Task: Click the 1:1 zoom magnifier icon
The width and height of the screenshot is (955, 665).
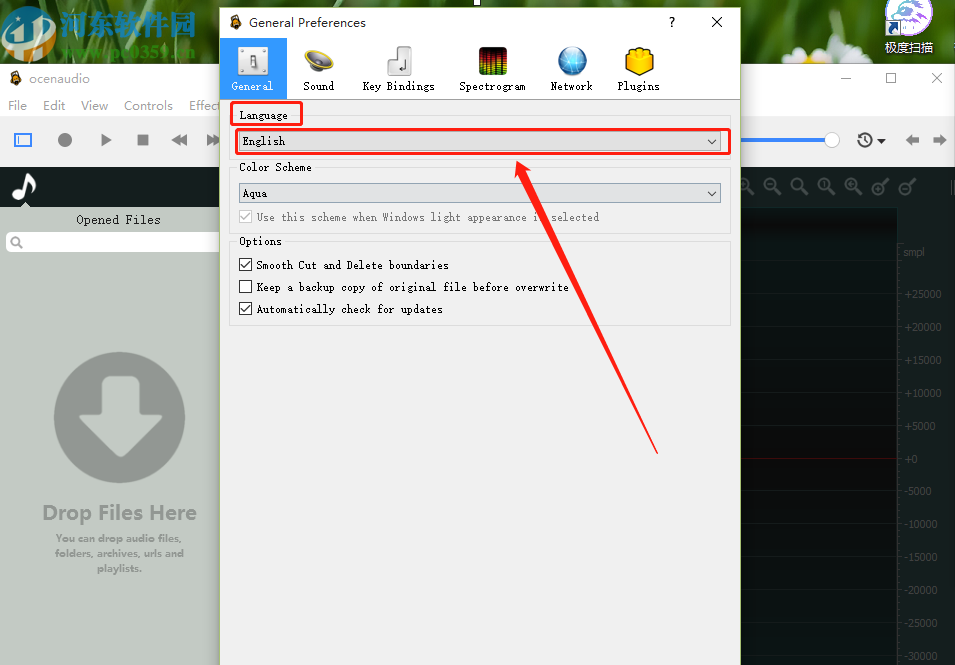Action: [826, 186]
